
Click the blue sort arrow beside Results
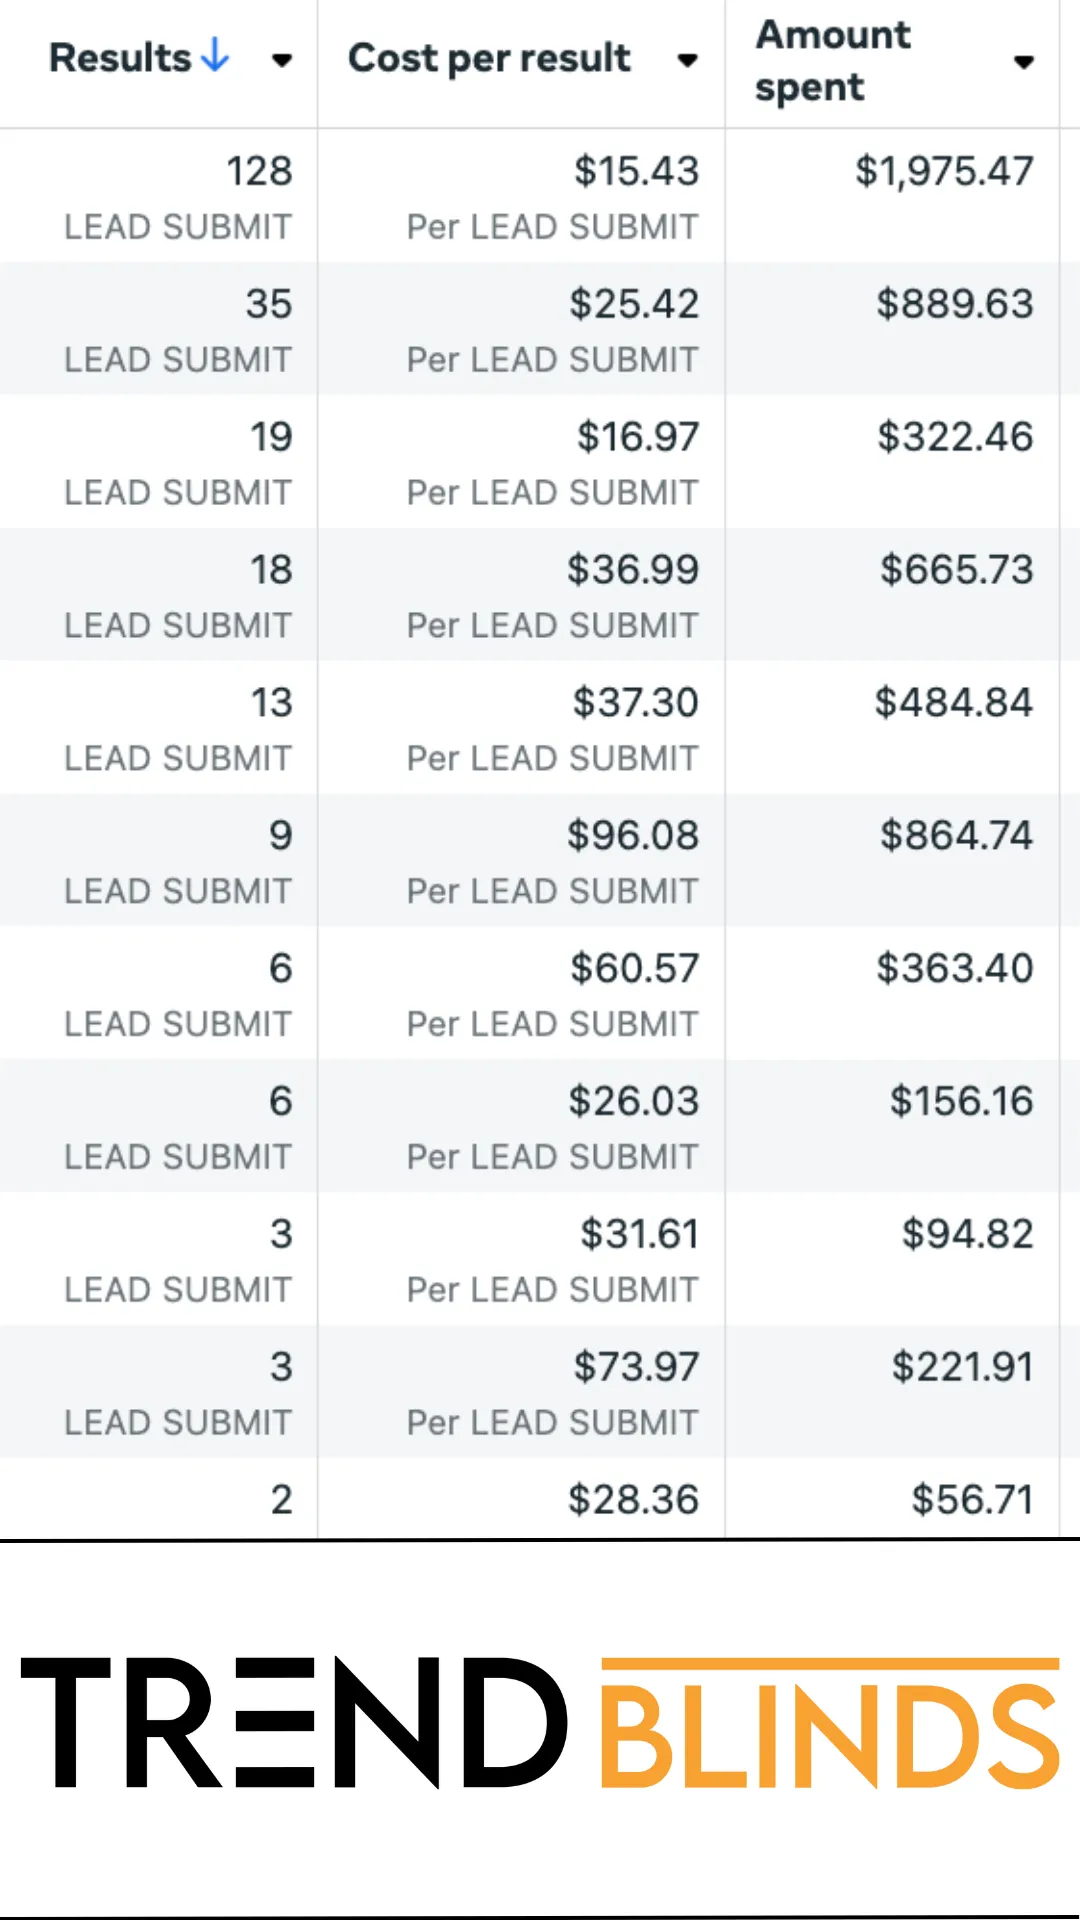[x=215, y=56]
